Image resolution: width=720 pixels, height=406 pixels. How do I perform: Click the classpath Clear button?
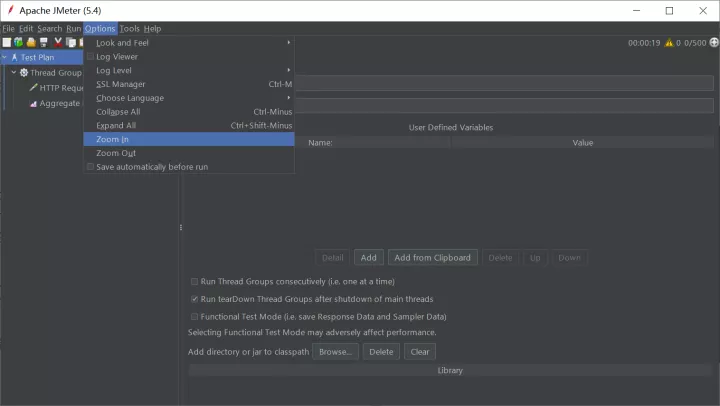point(420,352)
